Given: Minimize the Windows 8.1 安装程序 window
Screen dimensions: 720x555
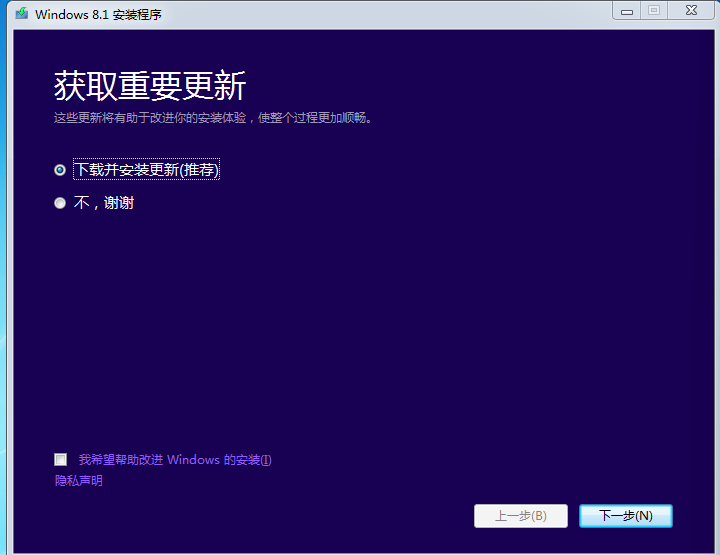Looking at the screenshot, I should (627, 10).
